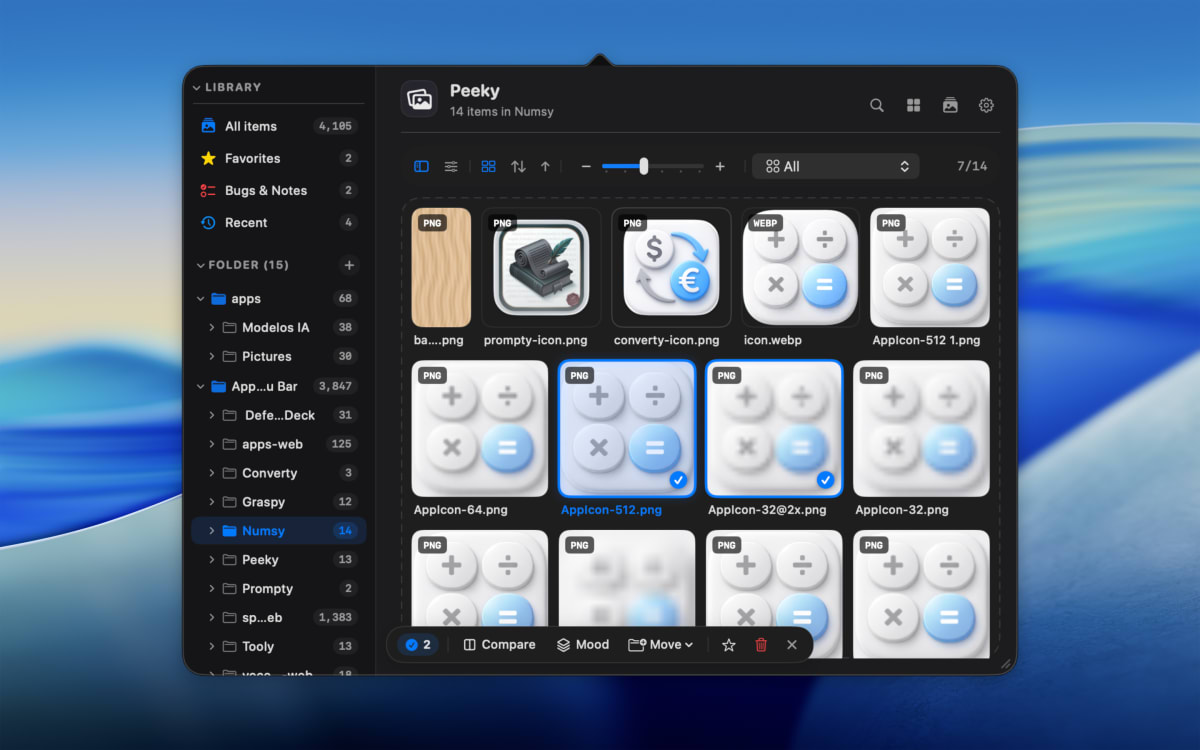
Task: Click the ascending arrow icon
Action: 545,167
